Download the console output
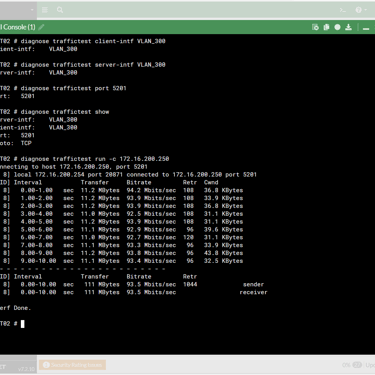This screenshot has height=375, width=375. [348, 27]
